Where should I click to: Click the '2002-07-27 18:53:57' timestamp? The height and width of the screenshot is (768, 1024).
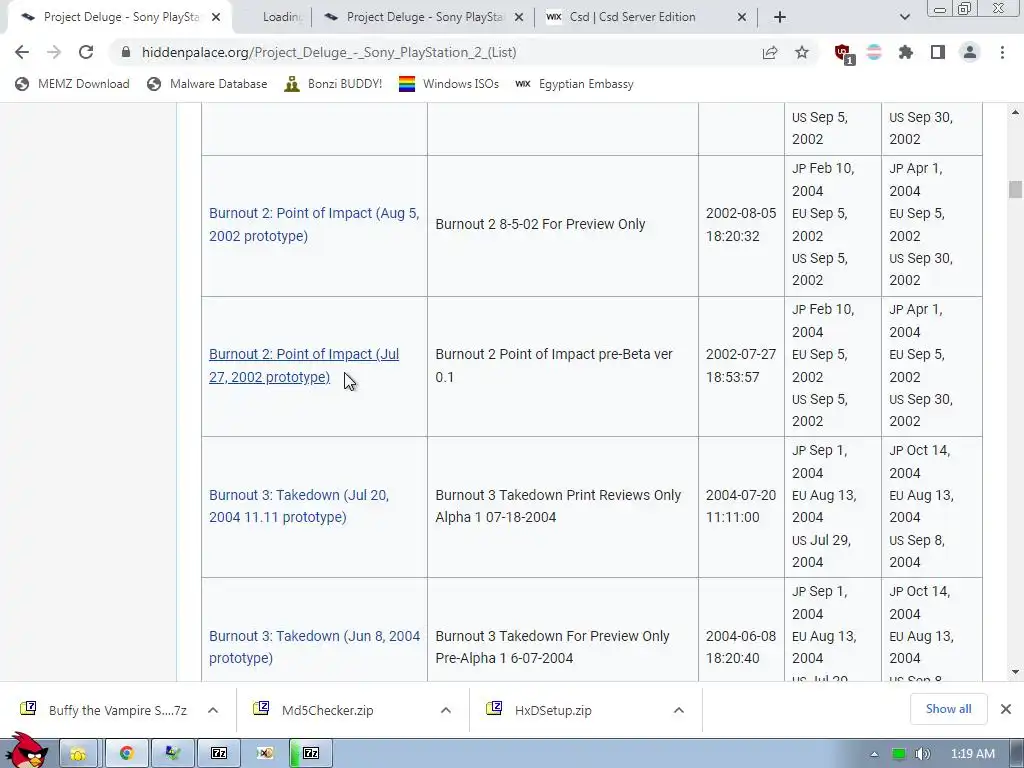(x=741, y=366)
